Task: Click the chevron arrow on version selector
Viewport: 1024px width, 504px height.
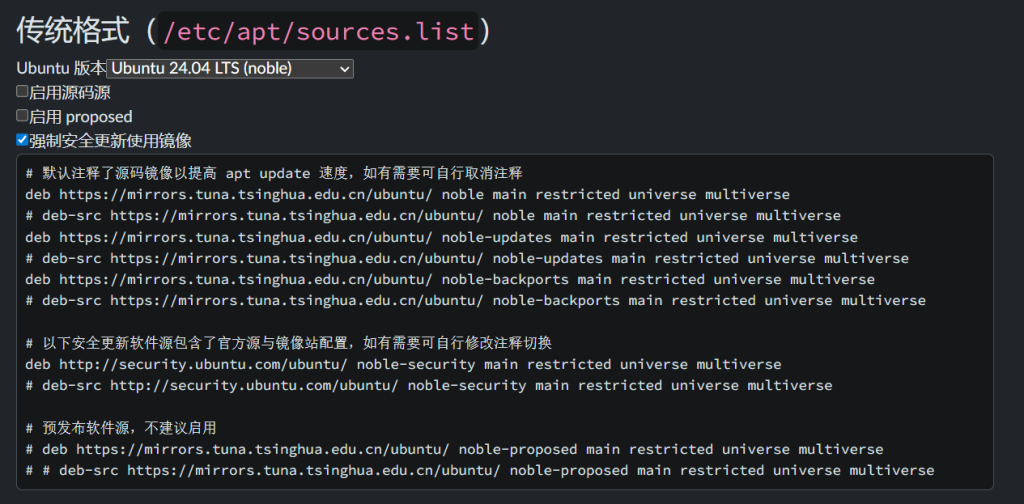Action: [345, 68]
